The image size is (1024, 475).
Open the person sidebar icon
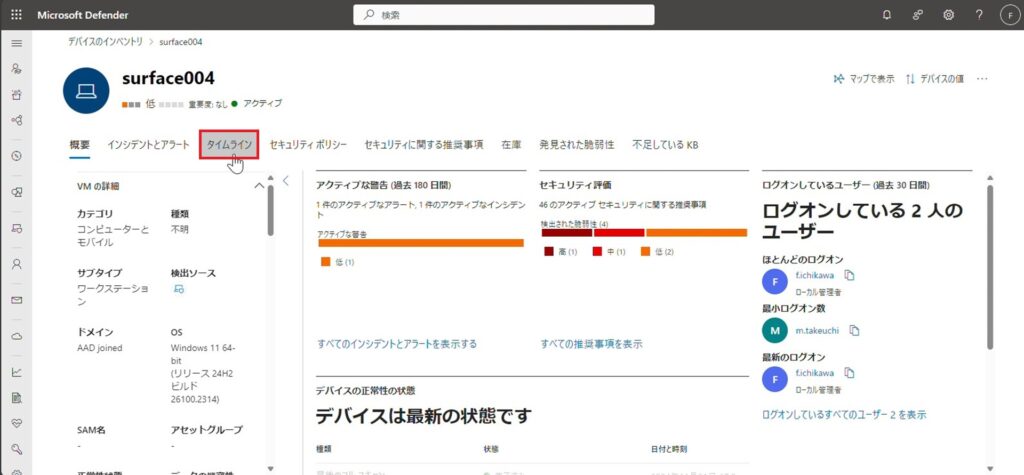[17, 264]
